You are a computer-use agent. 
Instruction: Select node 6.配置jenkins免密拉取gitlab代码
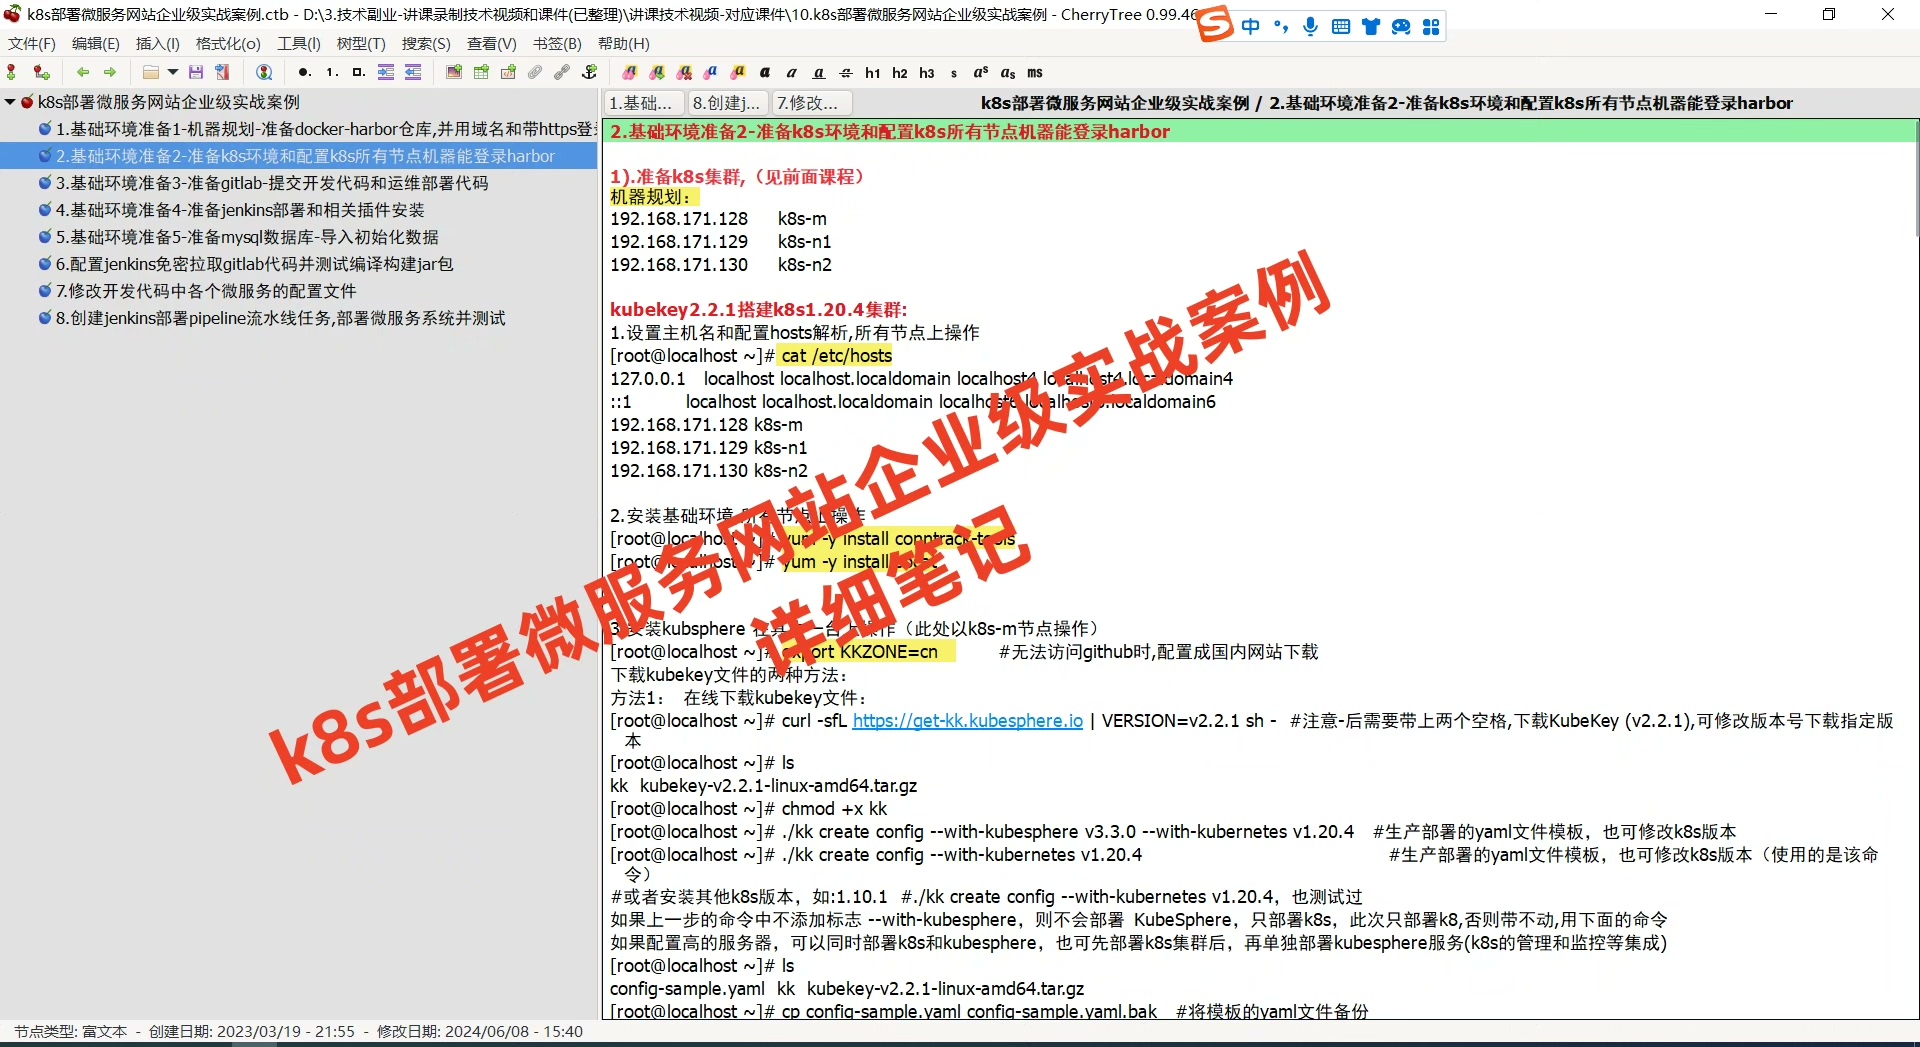(x=246, y=264)
